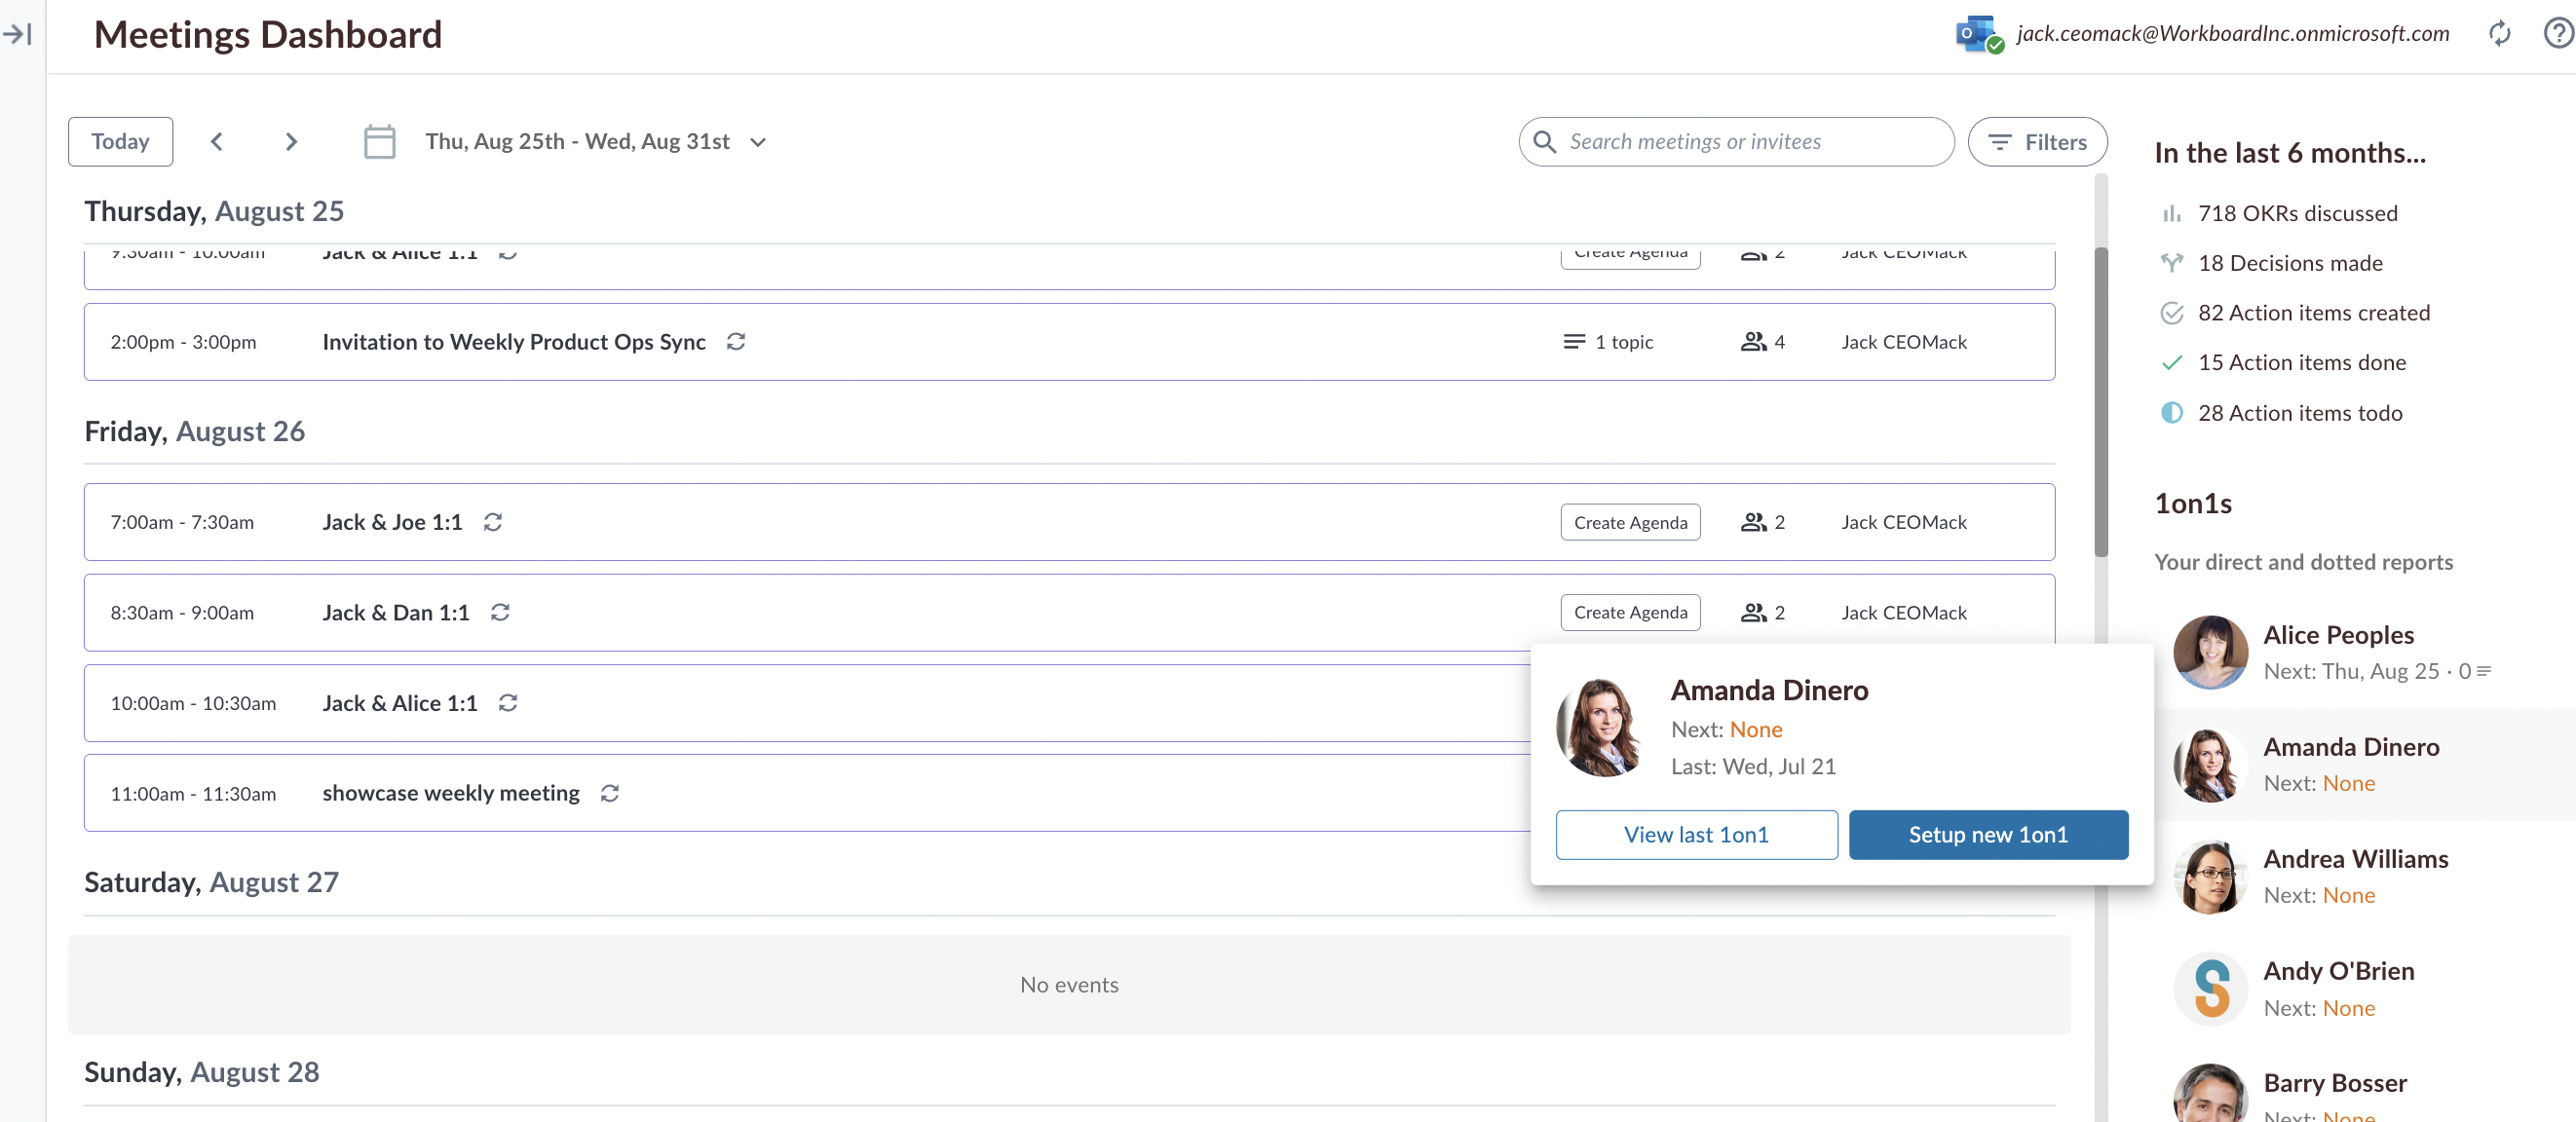The width and height of the screenshot is (2576, 1122).
Task: Create Agenda for Jack & Joe 1:1
Action: (x=1630, y=522)
